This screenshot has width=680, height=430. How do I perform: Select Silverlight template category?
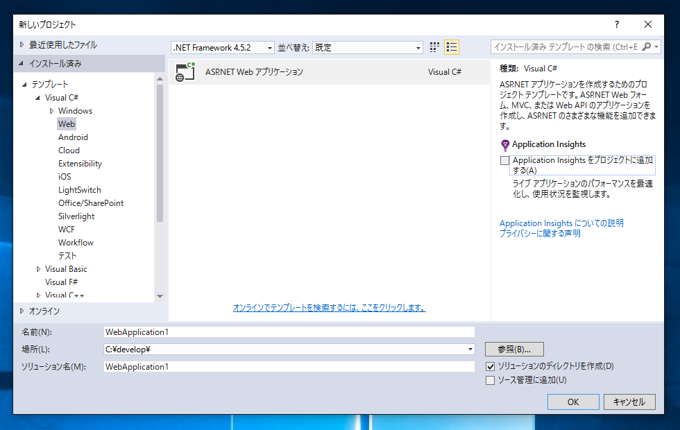pyautogui.click(x=76, y=216)
